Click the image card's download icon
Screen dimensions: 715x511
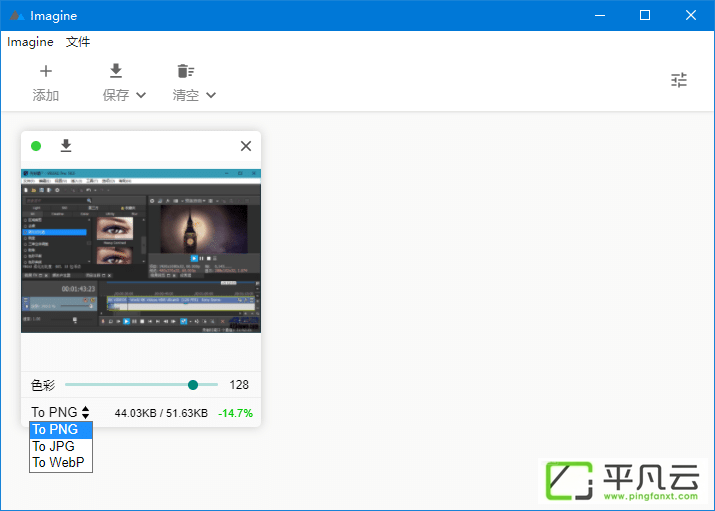[x=66, y=146]
